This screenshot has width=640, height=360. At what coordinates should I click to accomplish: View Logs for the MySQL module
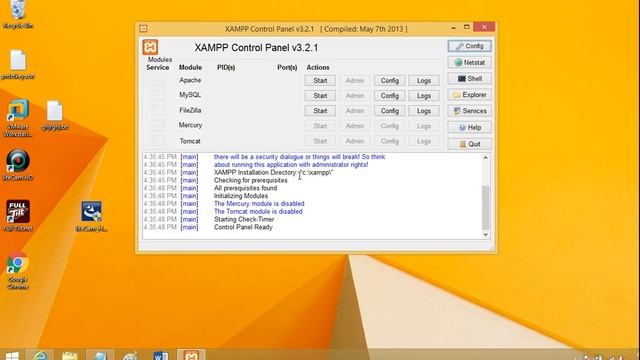point(424,96)
